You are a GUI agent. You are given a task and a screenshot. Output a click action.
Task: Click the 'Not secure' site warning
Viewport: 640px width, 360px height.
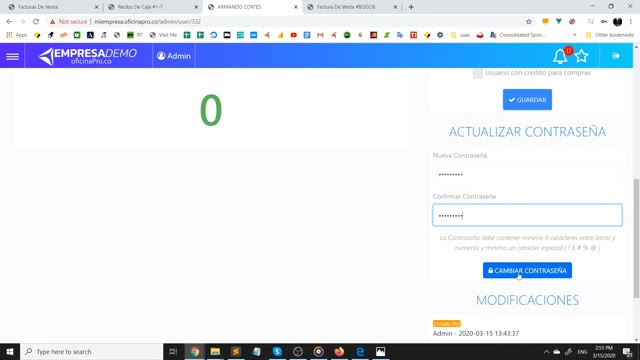pos(69,22)
